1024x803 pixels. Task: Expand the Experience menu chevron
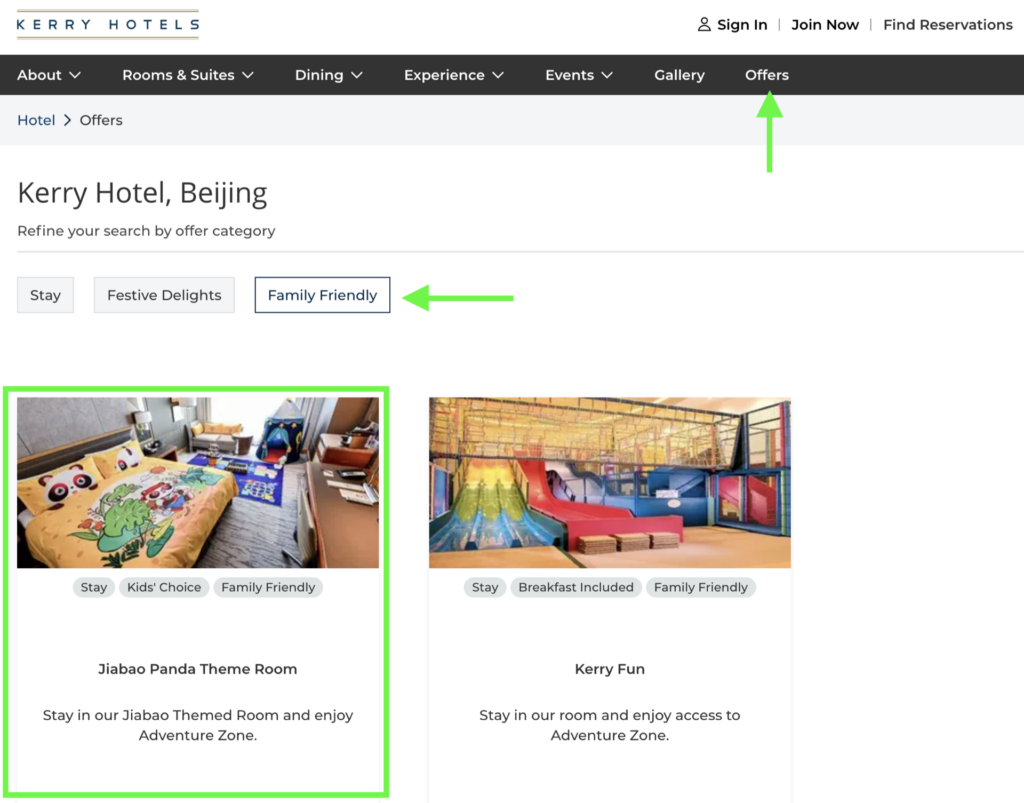pos(498,75)
